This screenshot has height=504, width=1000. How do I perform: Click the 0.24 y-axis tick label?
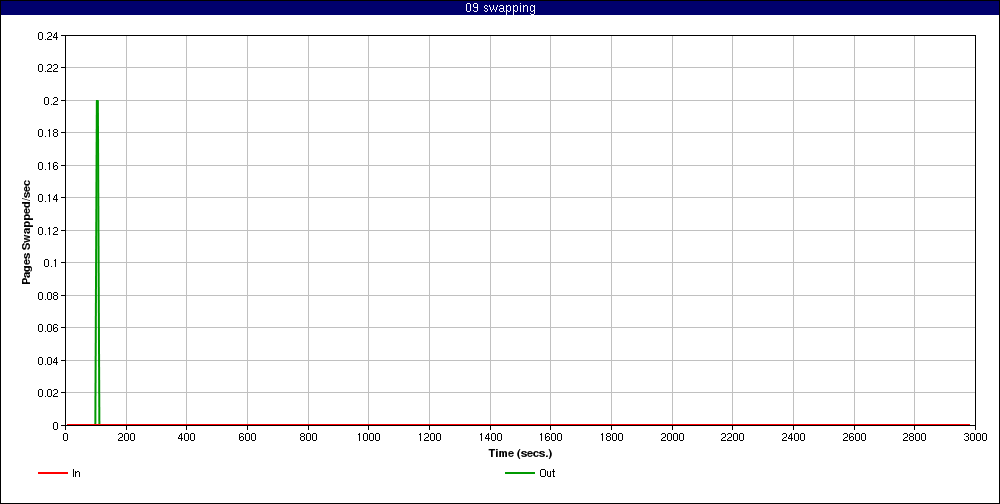[x=47, y=36]
